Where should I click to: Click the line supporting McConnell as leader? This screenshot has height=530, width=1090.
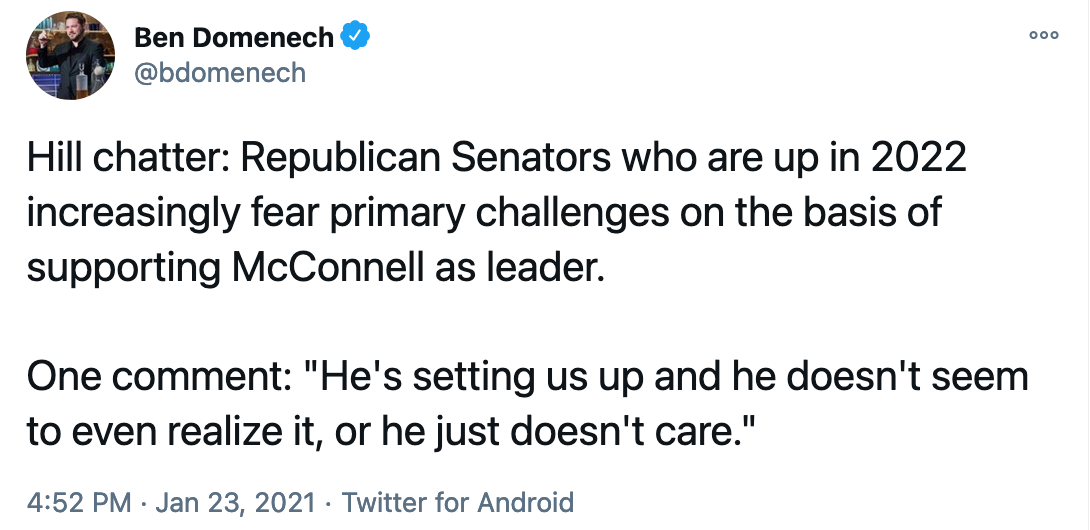(316, 268)
